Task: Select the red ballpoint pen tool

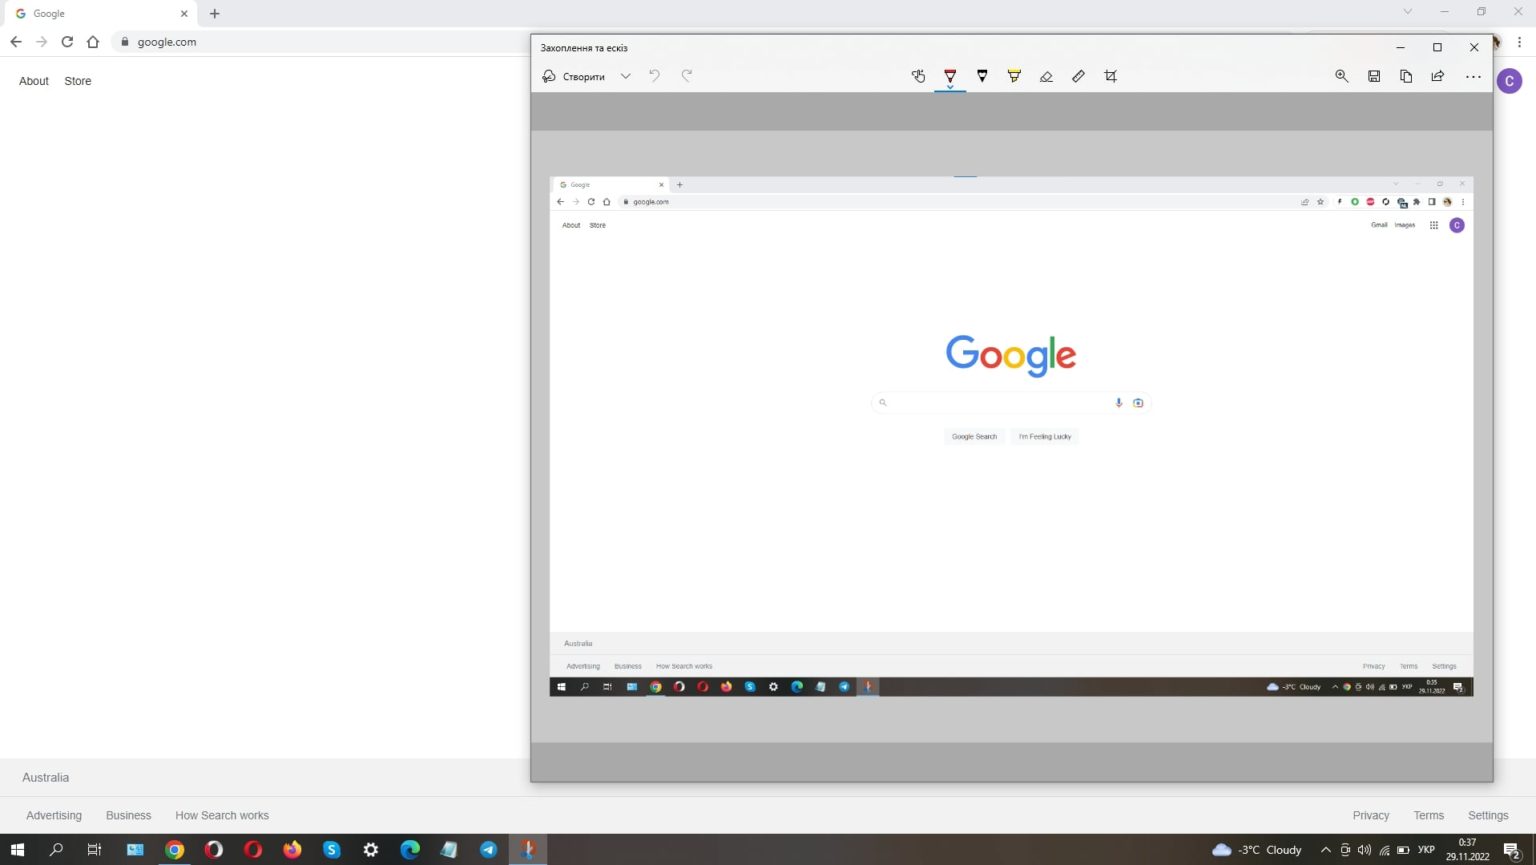Action: [950, 76]
